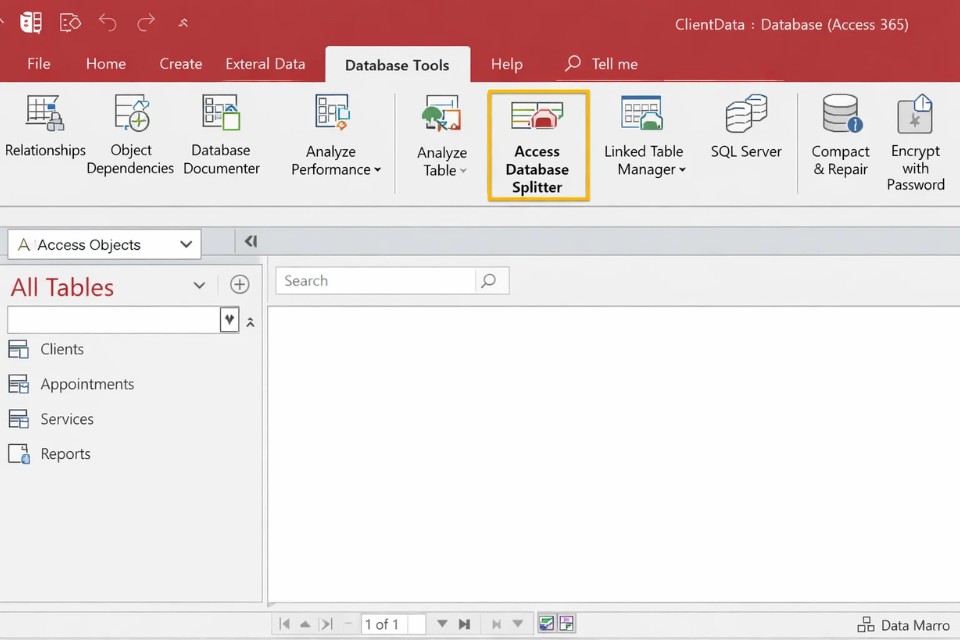960x640 pixels.
Task: Open the Access Objects combo box
Action: pyautogui.click(x=104, y=244)
